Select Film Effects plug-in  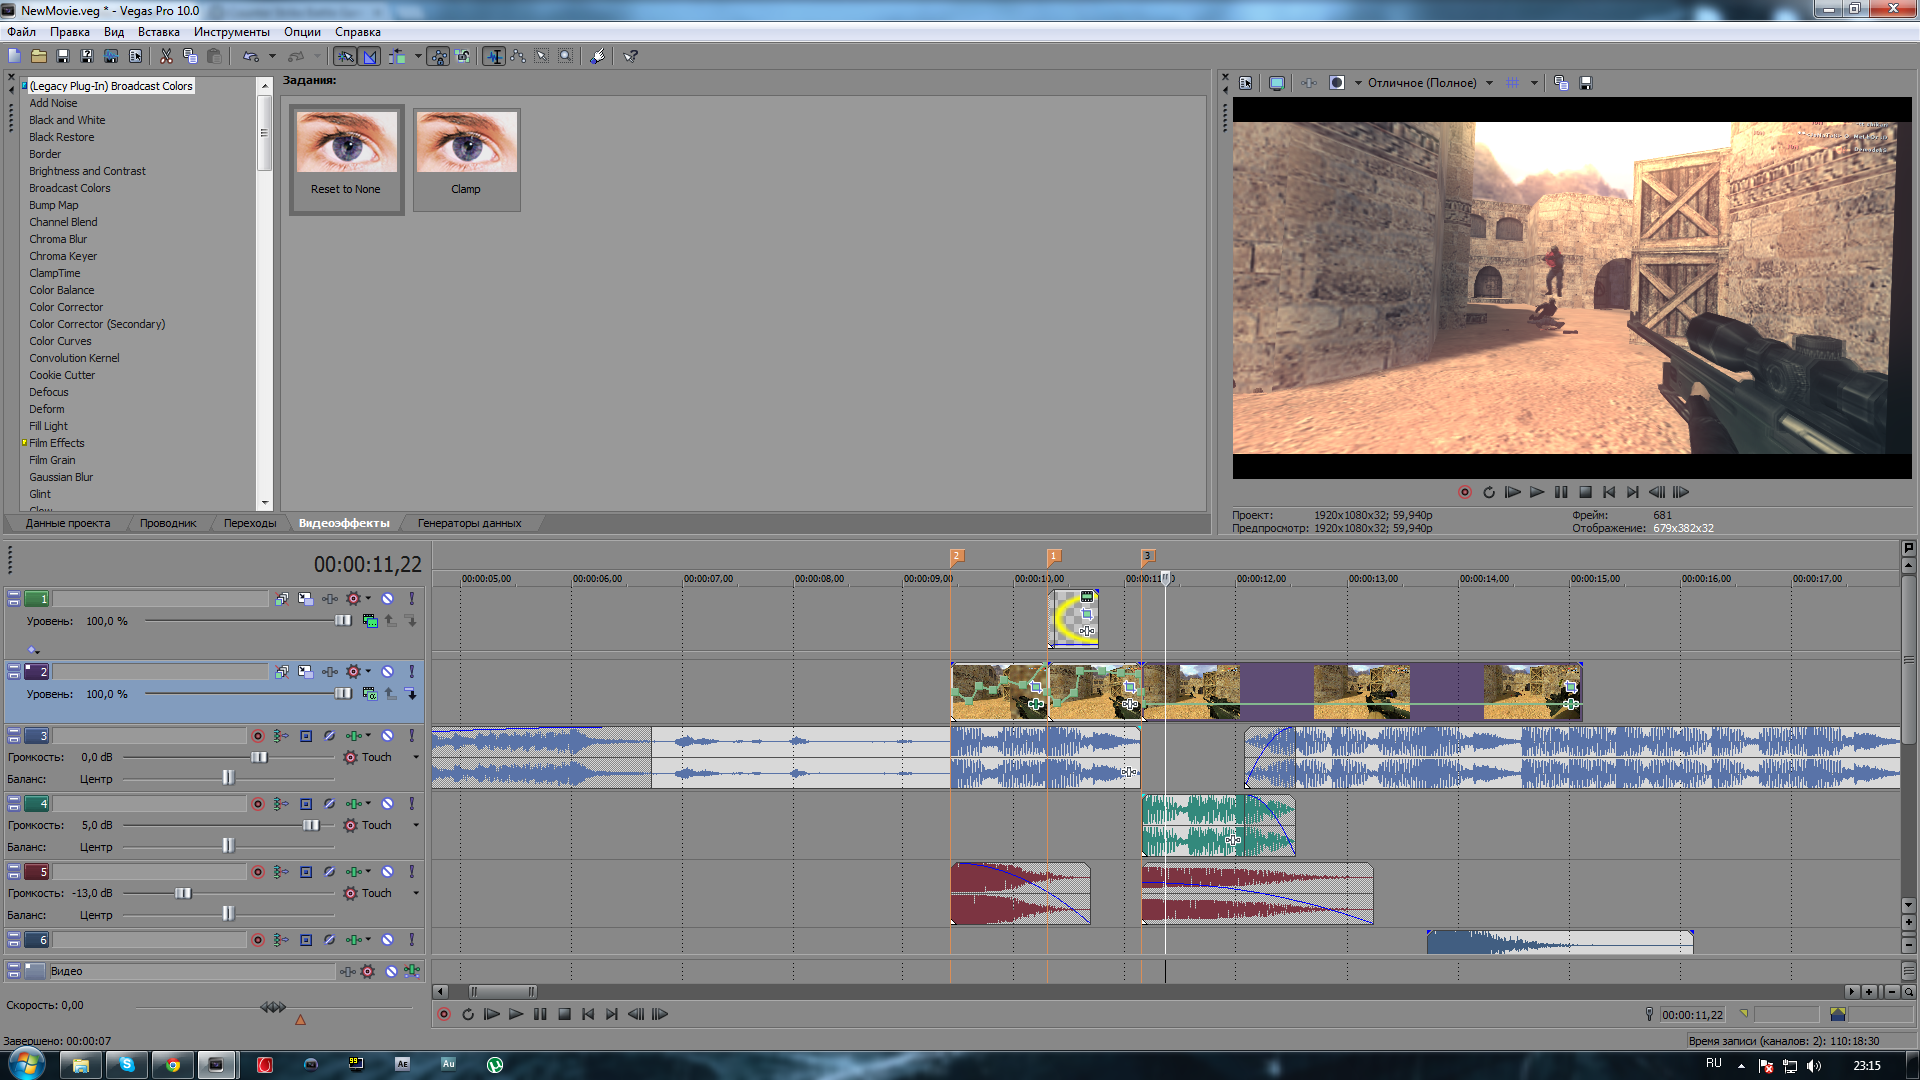(57, 443)
